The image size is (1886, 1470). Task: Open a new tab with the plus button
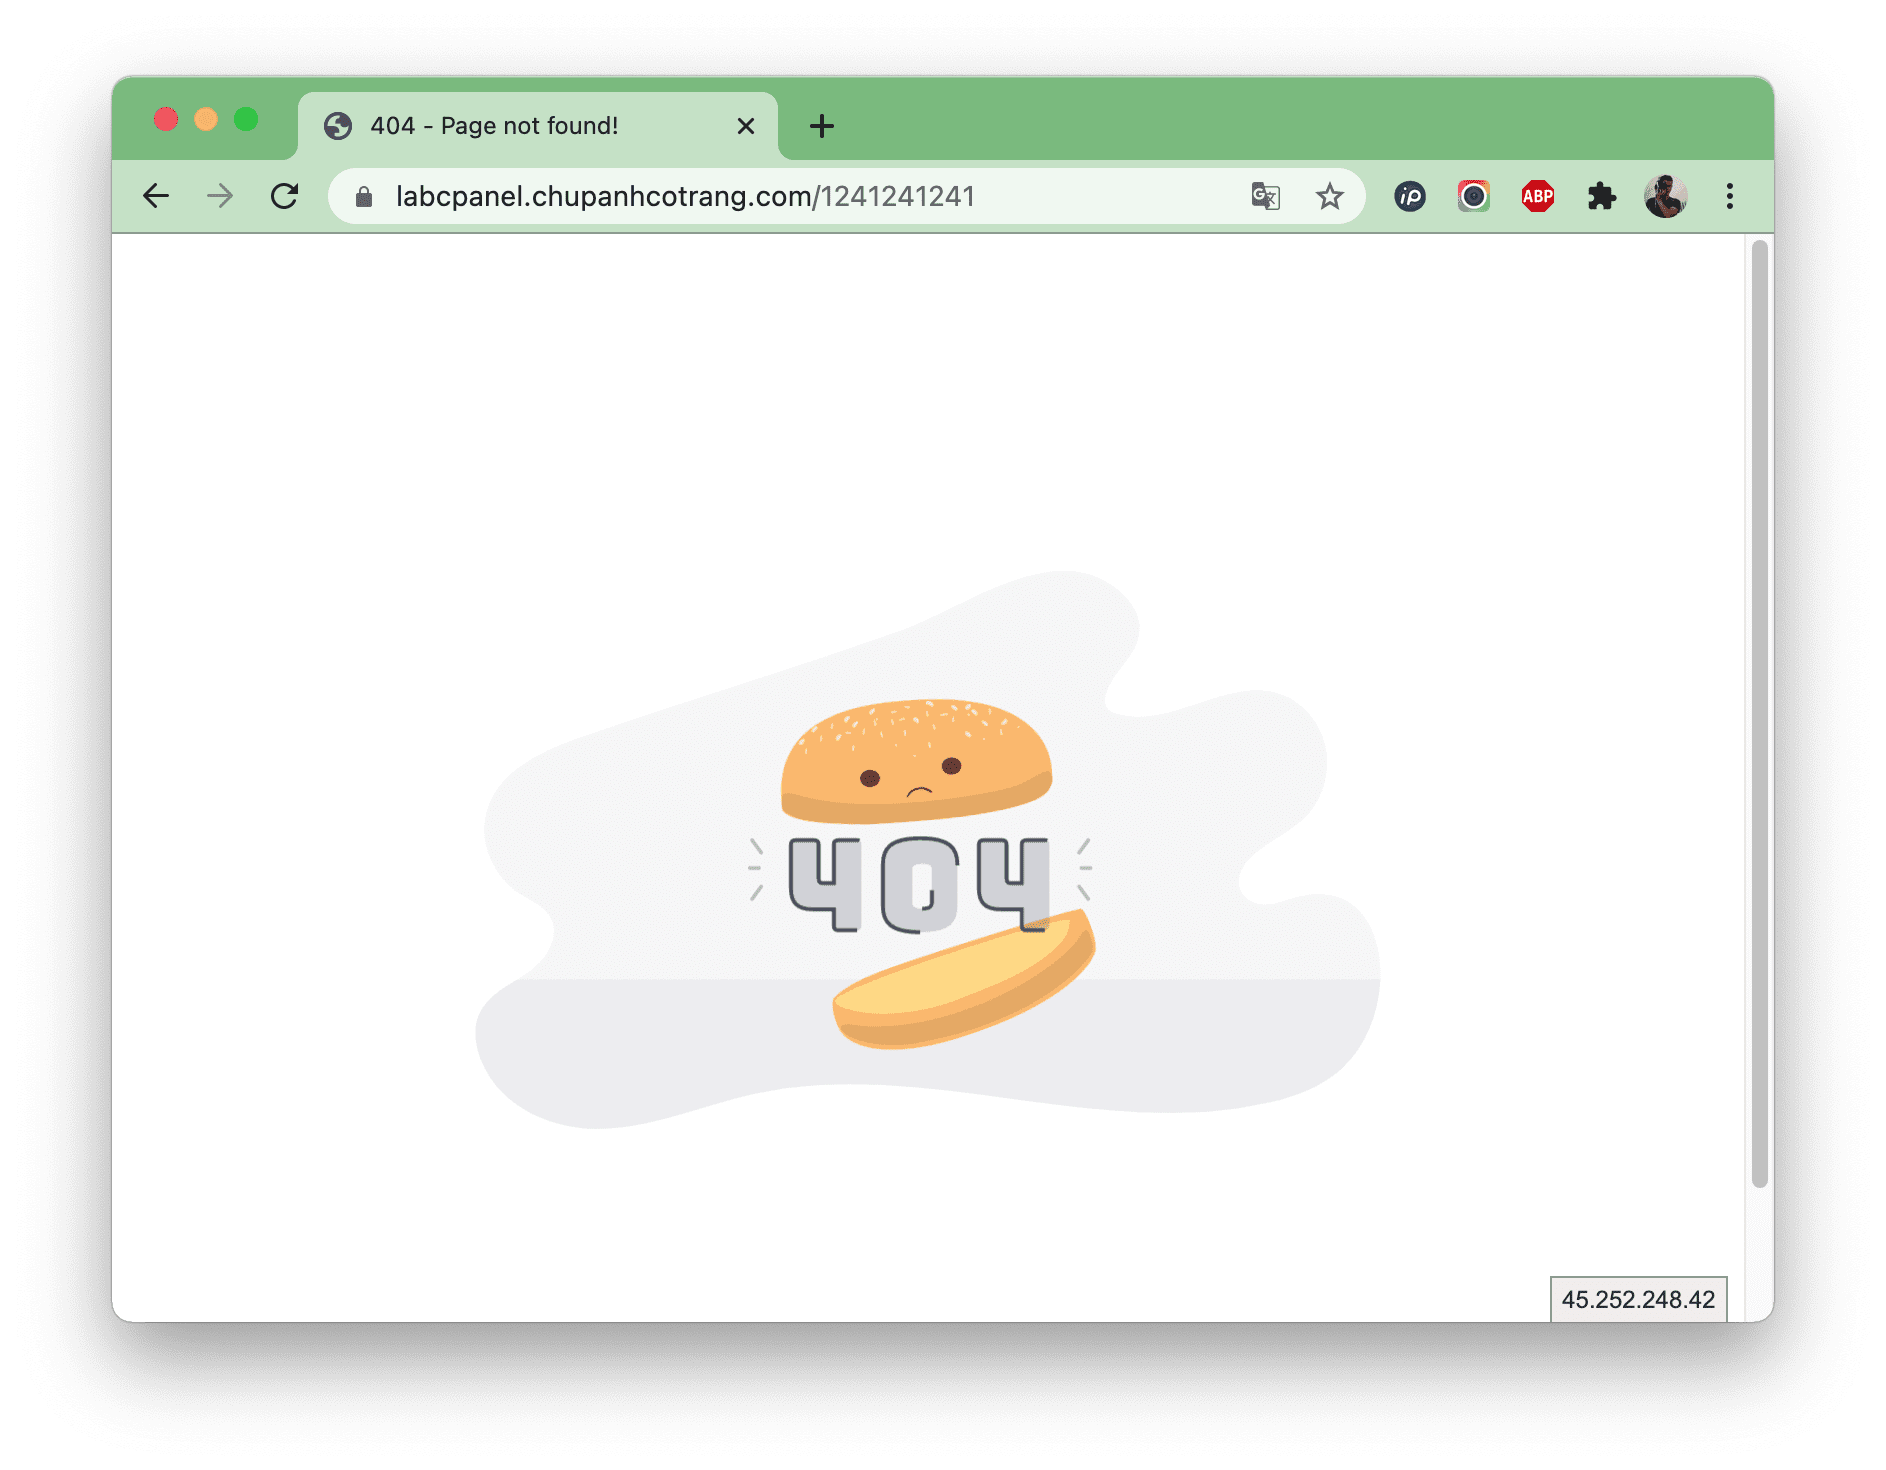pyautogui.click(x=821, y=125)
